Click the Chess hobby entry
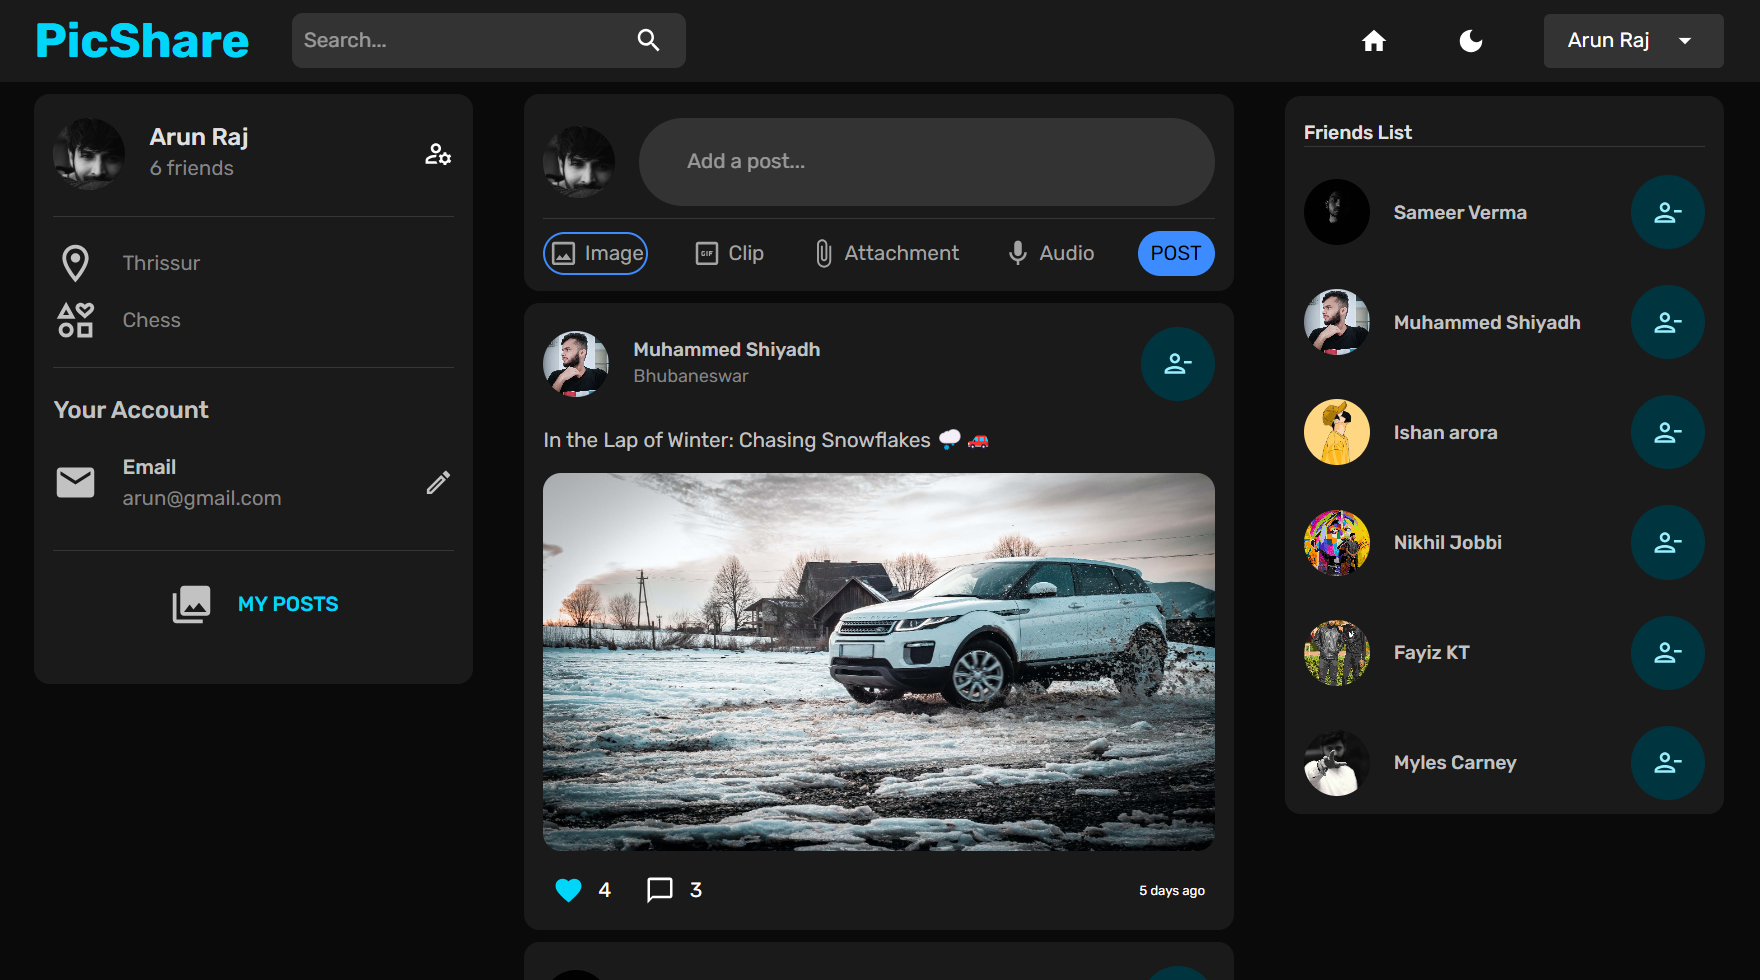 tap(151, 319)
